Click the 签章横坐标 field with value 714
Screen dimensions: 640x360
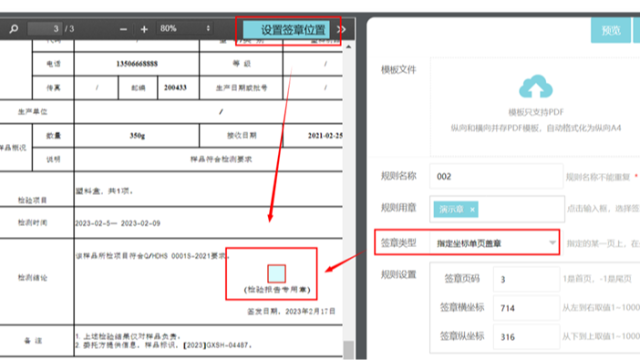526,308
